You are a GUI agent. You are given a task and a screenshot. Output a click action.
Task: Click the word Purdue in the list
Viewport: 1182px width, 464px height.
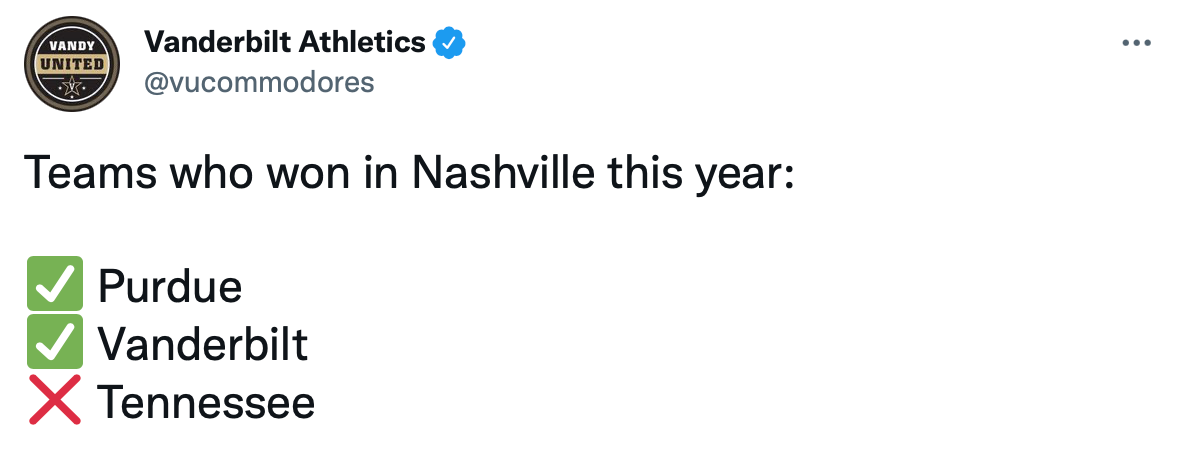tap(170, 287)
